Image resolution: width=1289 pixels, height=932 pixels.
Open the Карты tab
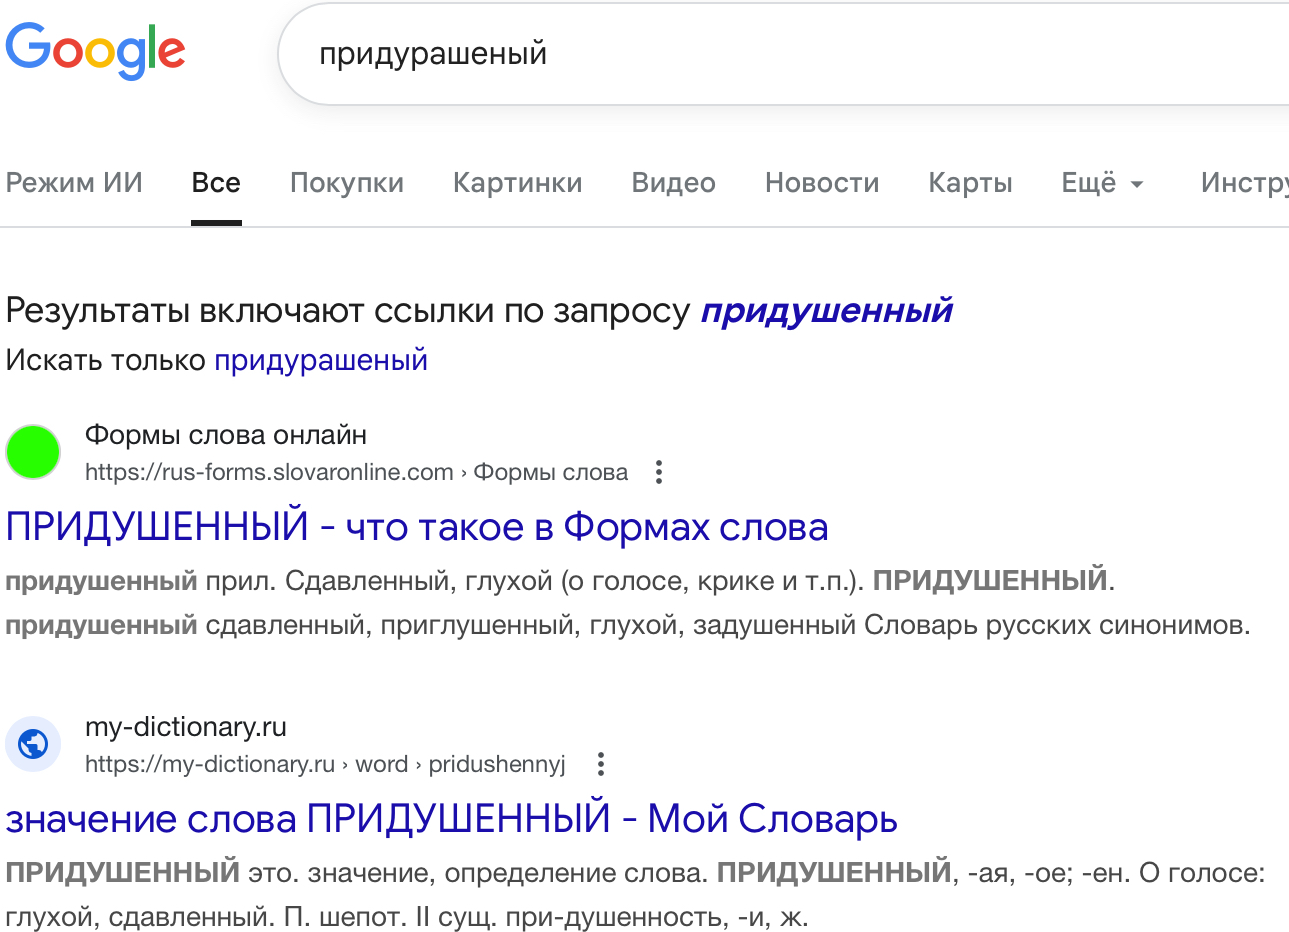(x=970, y=183)
